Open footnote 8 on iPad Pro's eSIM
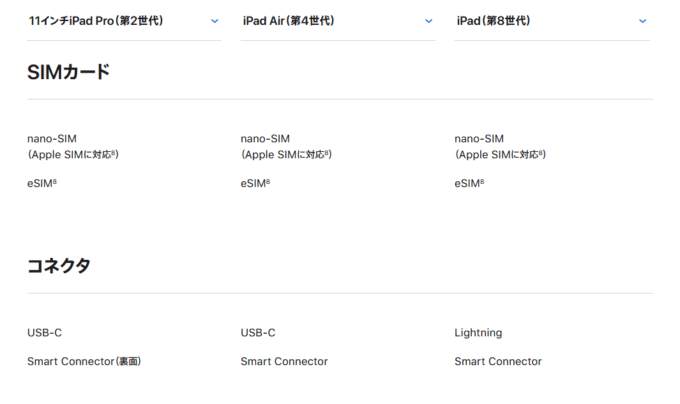This screenshot has width=680, height=404. (55, 181)
